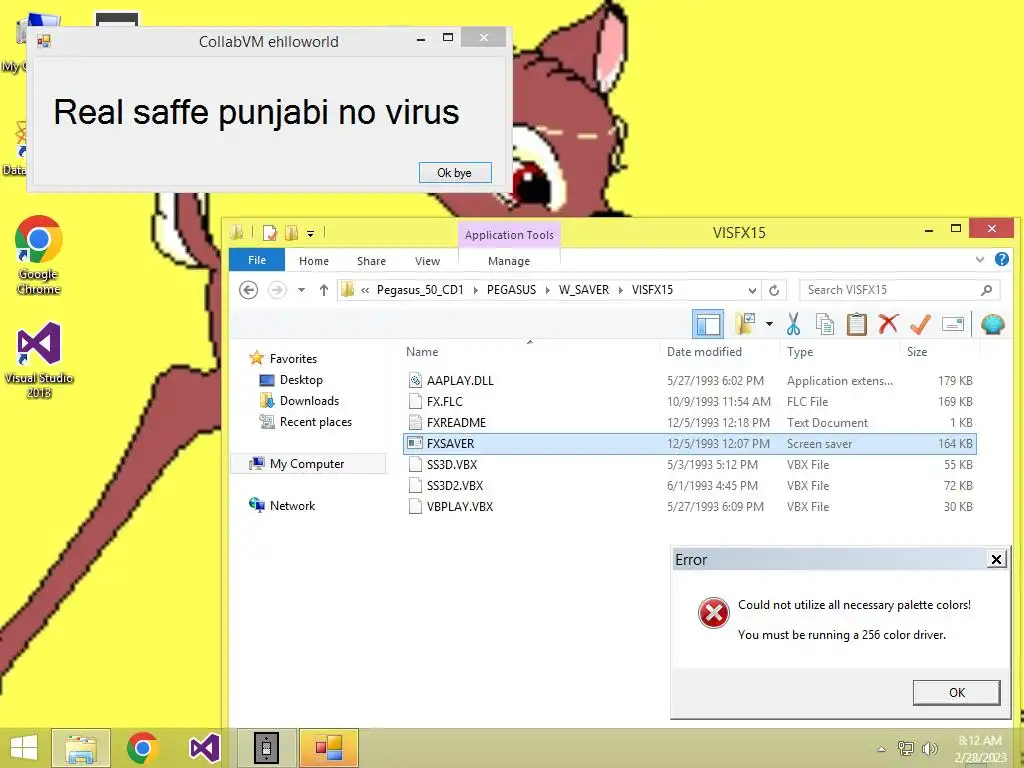Click Visual Studio on the taskbar
This screenshot has height=768, width=1024.
click(204, 748)
